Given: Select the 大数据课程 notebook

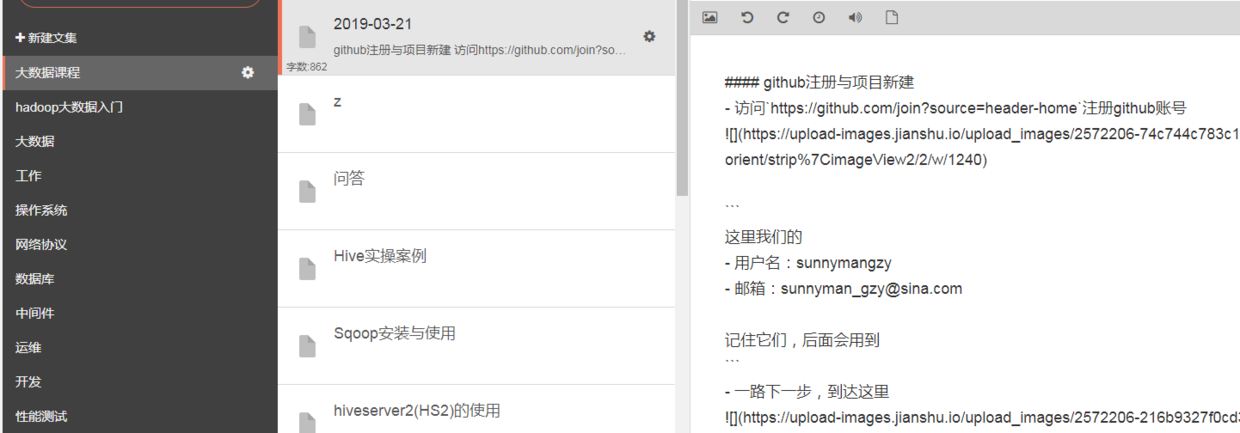Looking at the screenshot, I should click(139, 72).
